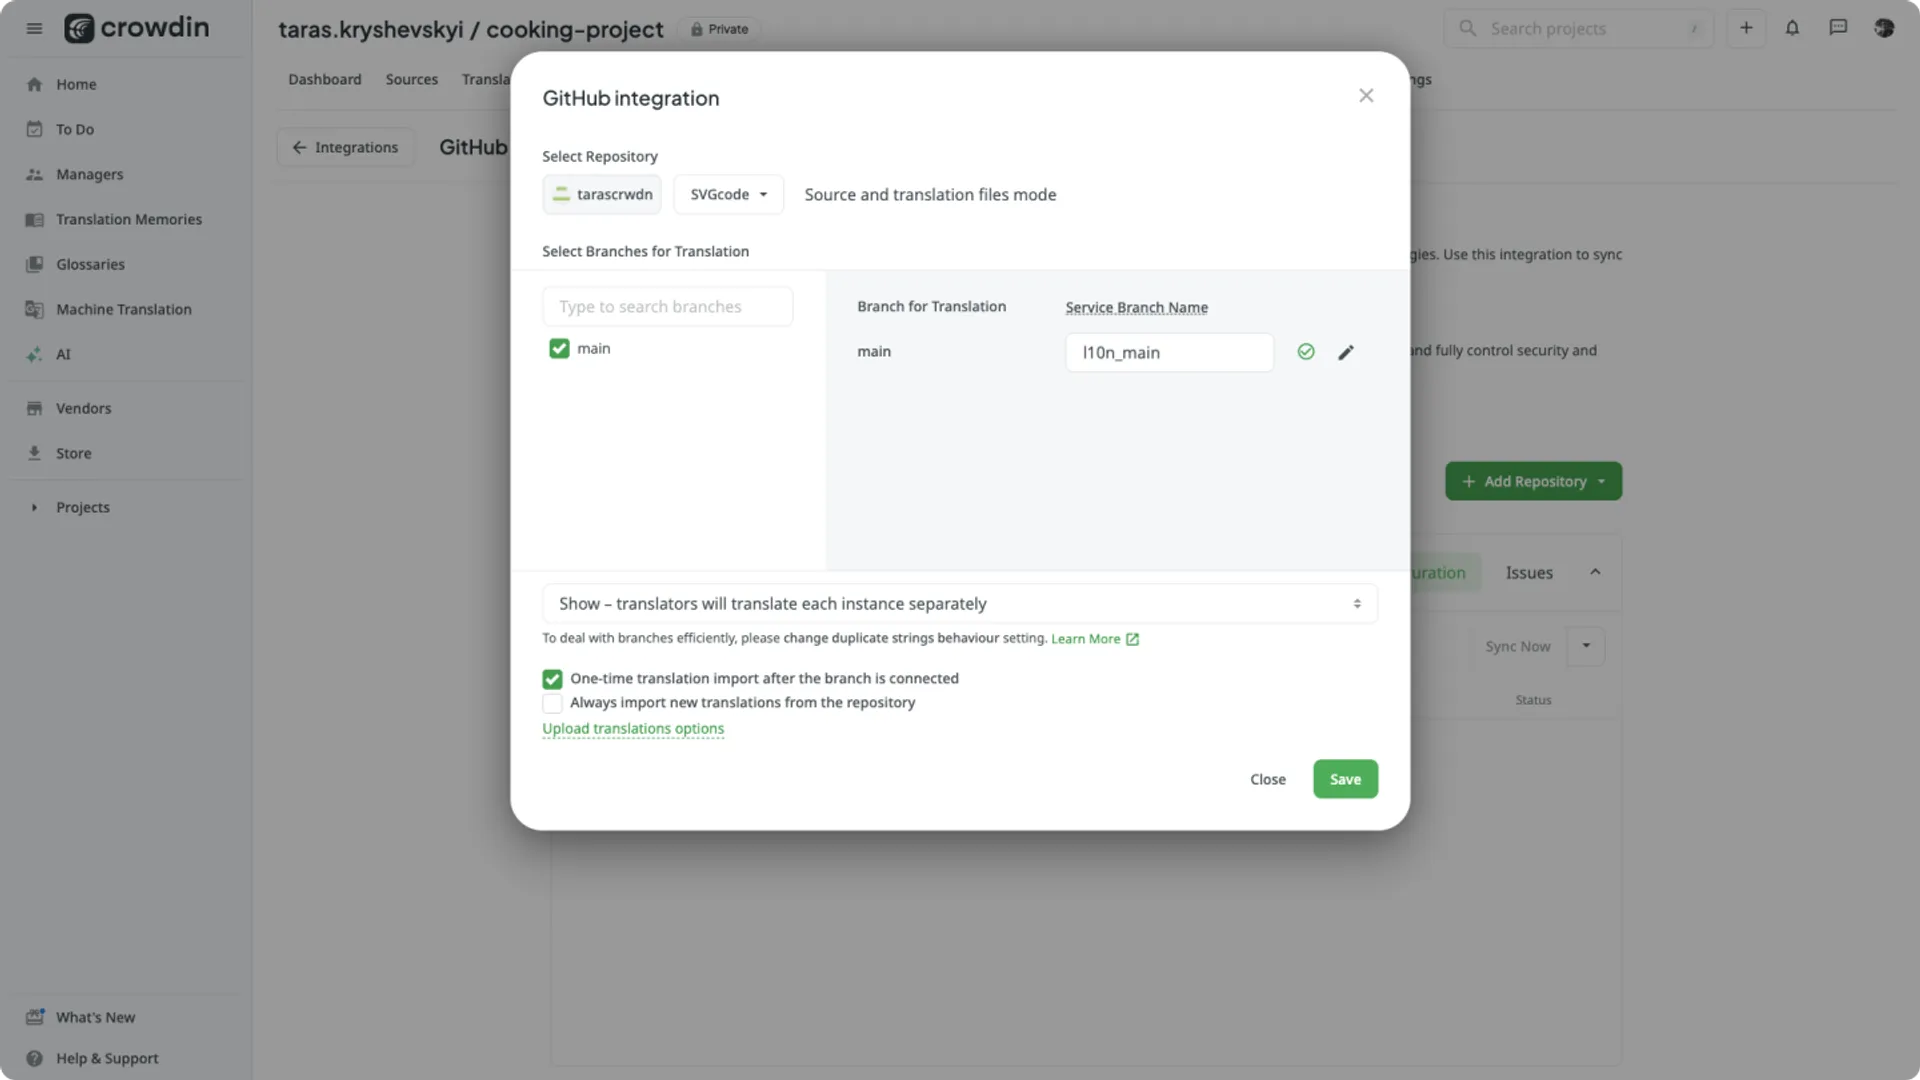The height and width of the screenshot is (1080, 1920).
Task: Click the Service Branch Name header
Action: [x=1136, y=307]
